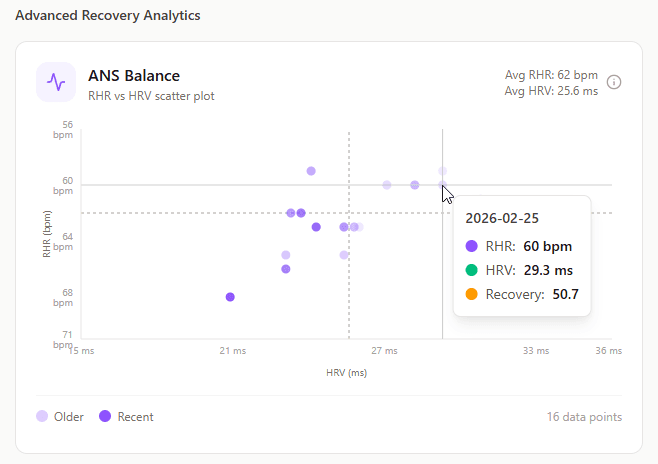Click the ANS Balance card title
The image size is (658, 464).
click(134, 75)
